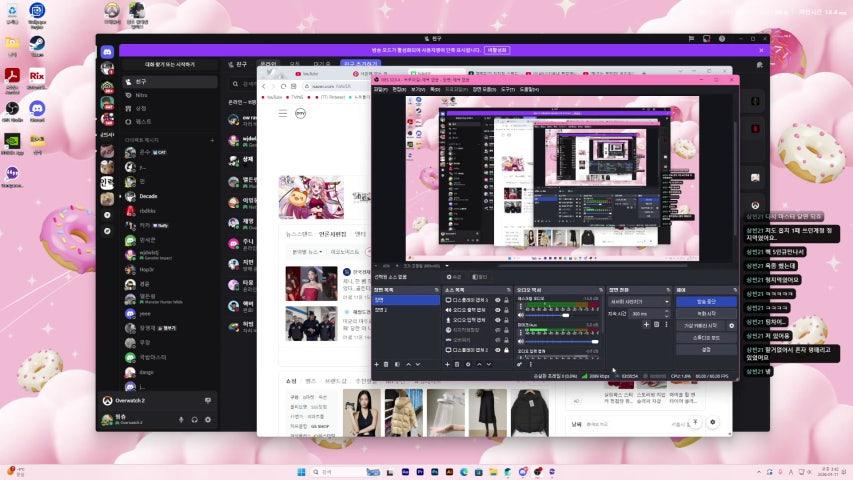Reload the page in the browser window
The image size is (853, 480).
(283, 86)
